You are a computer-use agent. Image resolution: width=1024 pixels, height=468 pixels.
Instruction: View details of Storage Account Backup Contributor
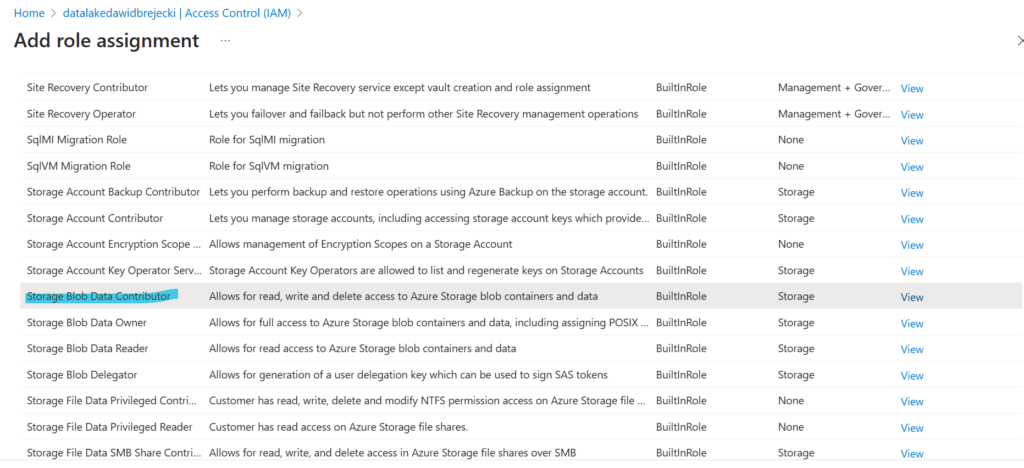click(x=912, y=192)
